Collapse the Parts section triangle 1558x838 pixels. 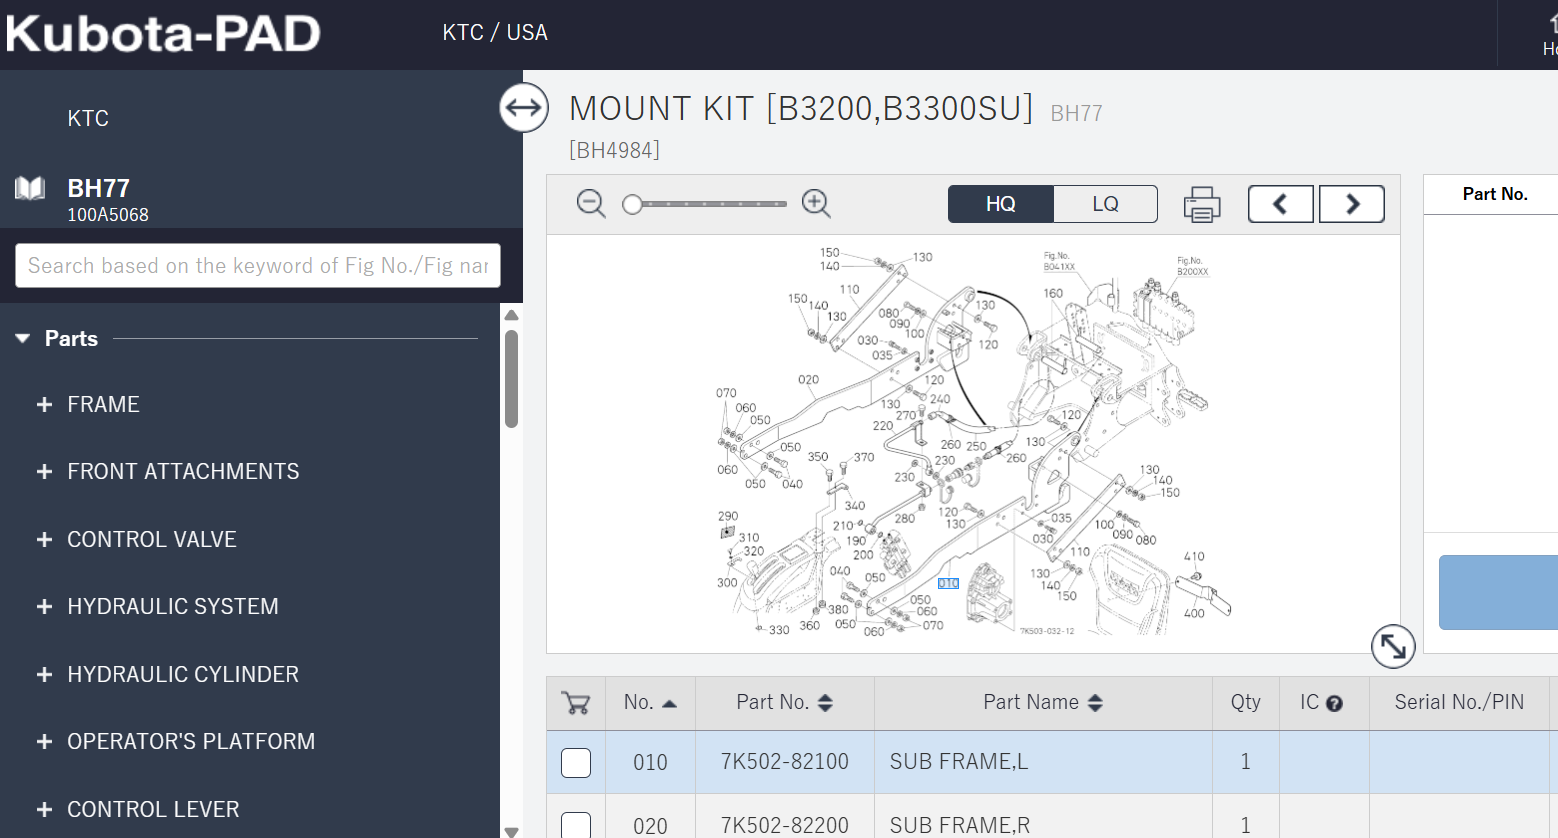pos(23,339)
